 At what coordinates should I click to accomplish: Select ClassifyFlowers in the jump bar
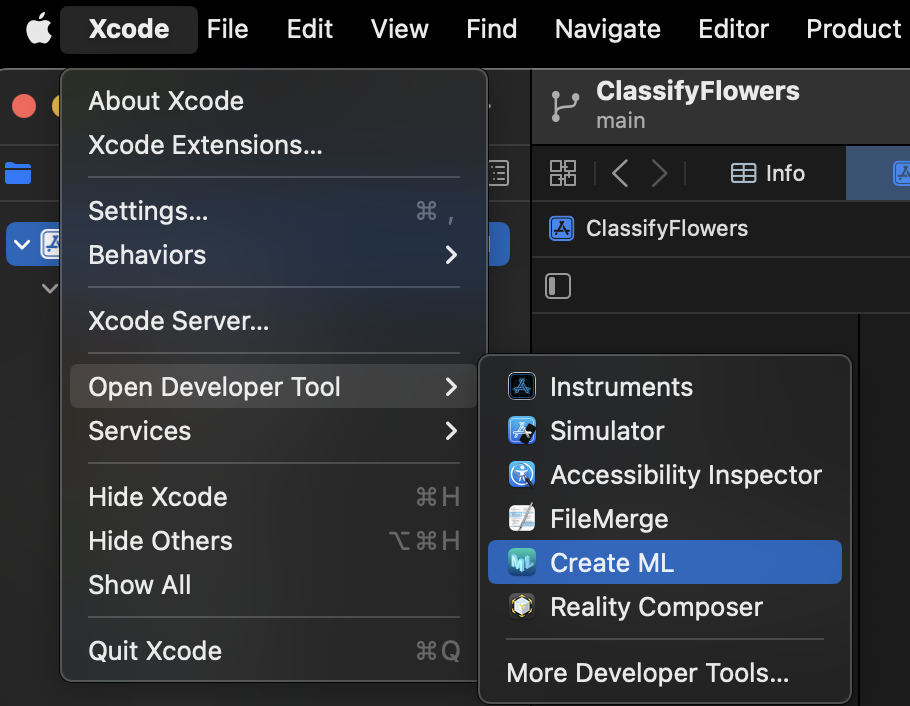click(648, 228)
